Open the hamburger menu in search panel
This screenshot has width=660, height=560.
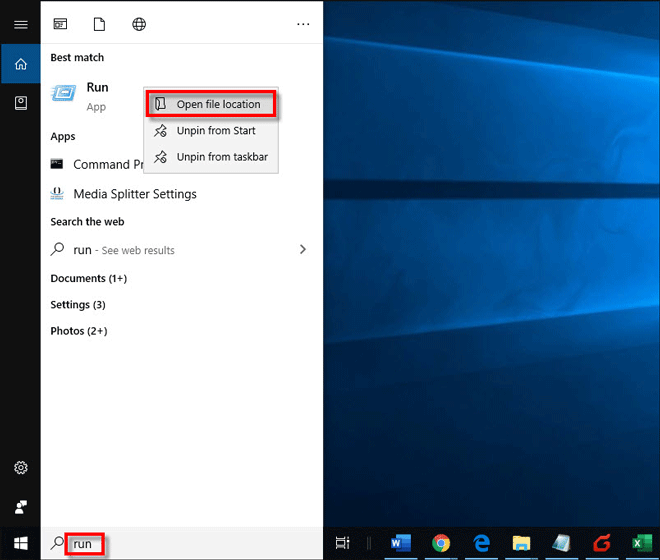[x=21, y=24]
